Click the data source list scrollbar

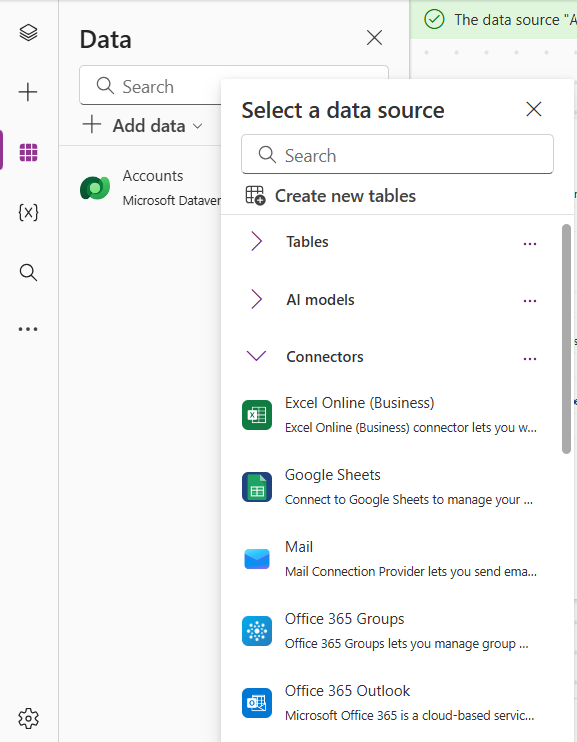[x=566, y=339]
